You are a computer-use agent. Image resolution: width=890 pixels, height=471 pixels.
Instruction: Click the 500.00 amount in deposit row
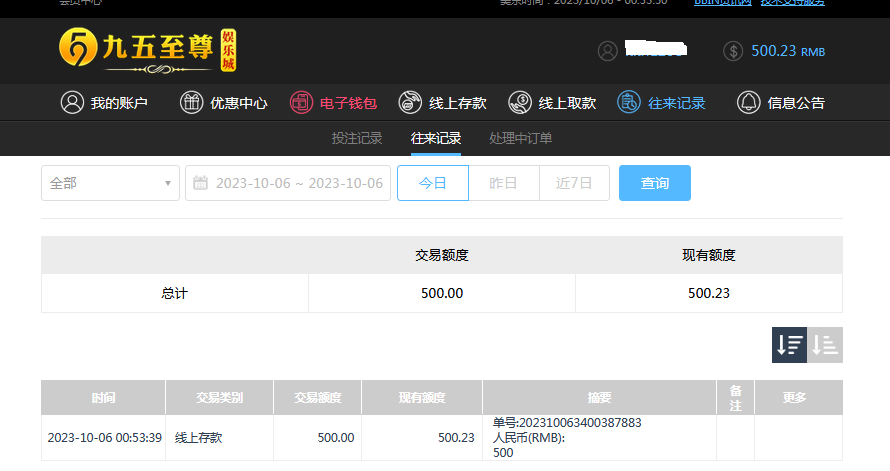coord(335,438)
